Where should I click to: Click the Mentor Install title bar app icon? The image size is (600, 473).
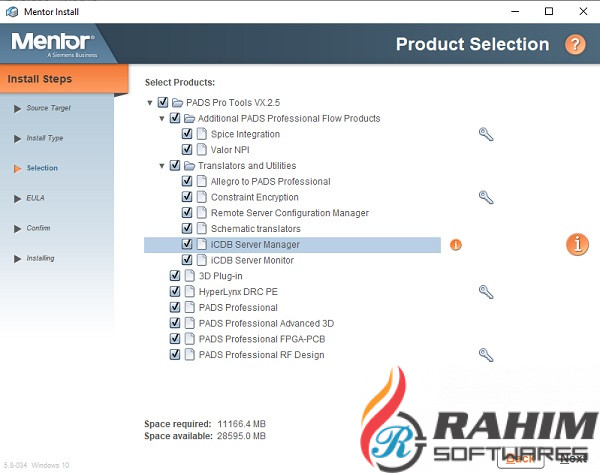tap(12, 12)
